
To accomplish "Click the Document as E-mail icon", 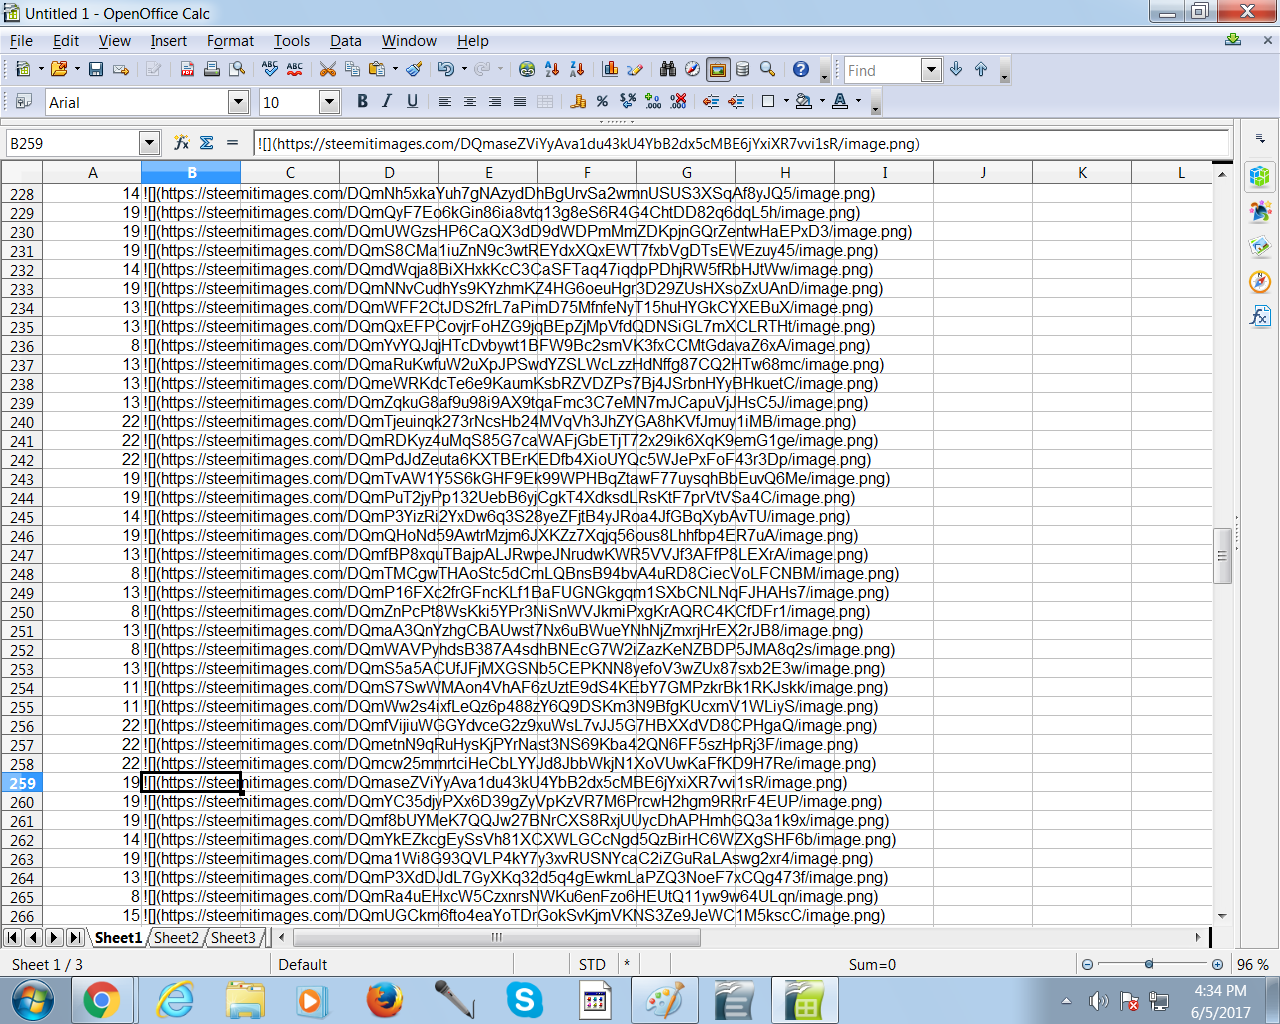I will coord(121,69).
